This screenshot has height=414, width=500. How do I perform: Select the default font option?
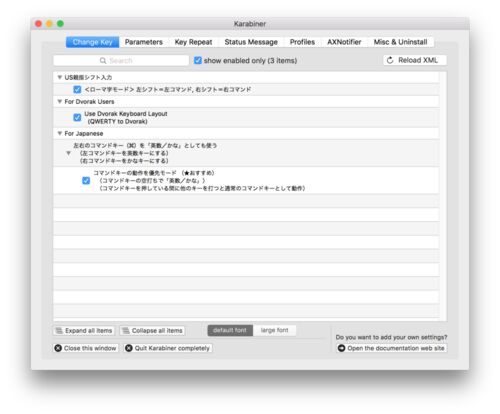coord(230,330)
